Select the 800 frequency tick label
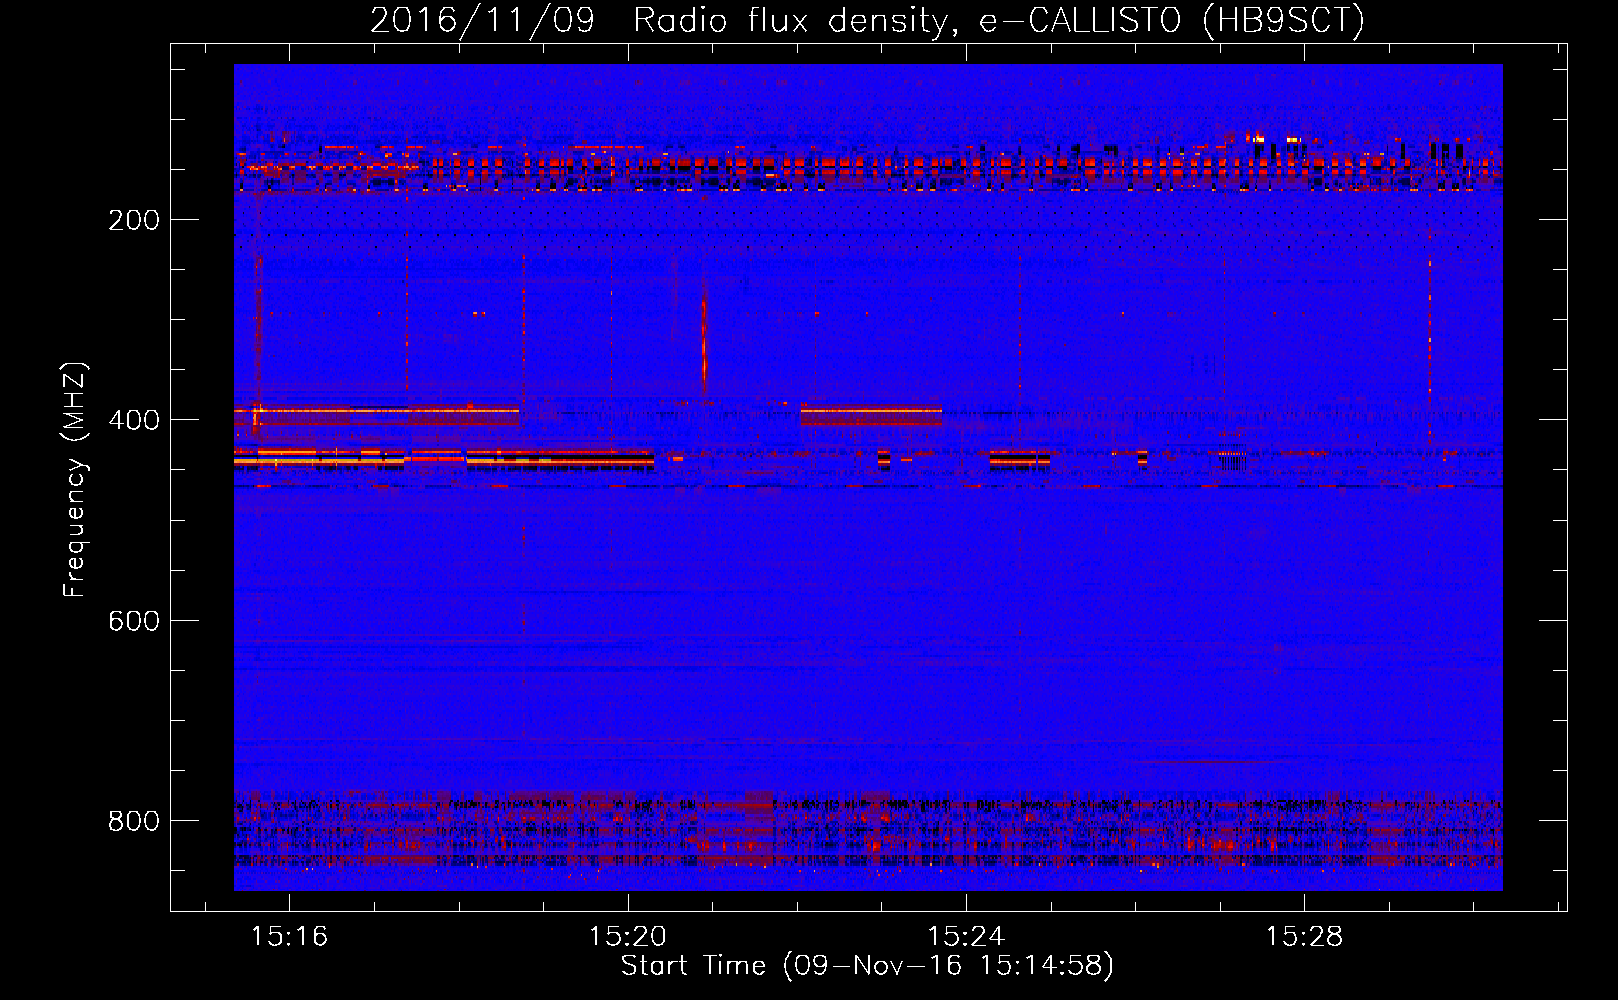Image resolution: width=1618 pixels, height=1000 pixels. (x=134, y=821)
